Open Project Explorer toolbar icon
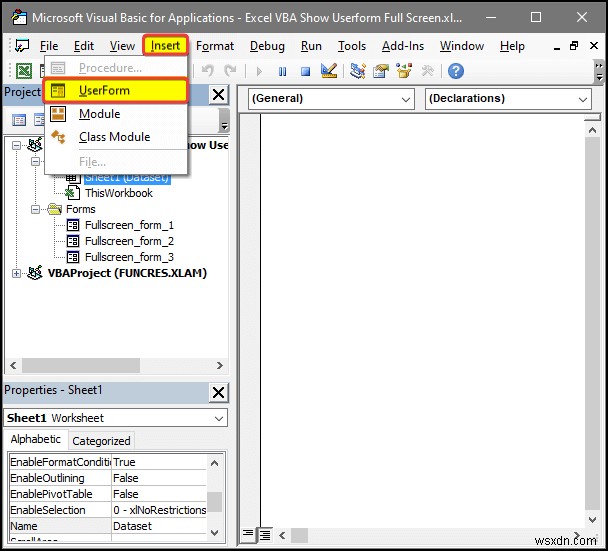Screen dimensions: 608x551 (358, 71)
